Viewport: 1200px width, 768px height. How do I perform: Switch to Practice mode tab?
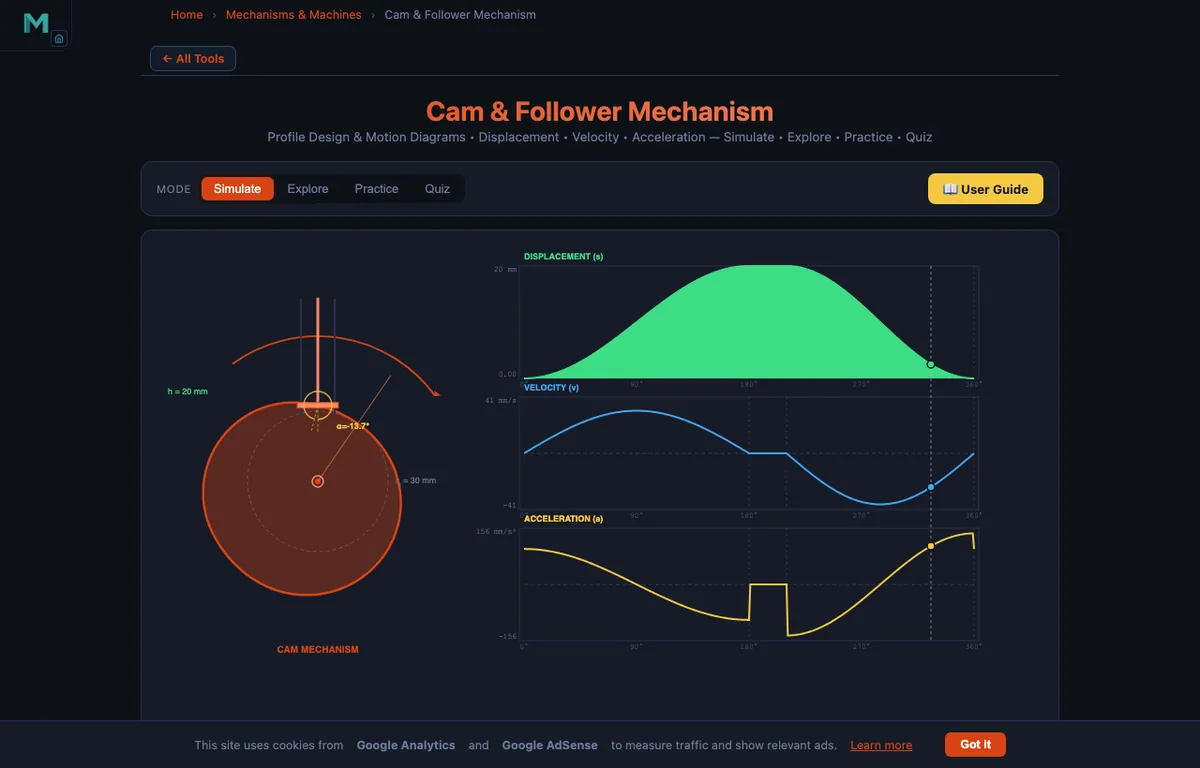click(376, 189)
